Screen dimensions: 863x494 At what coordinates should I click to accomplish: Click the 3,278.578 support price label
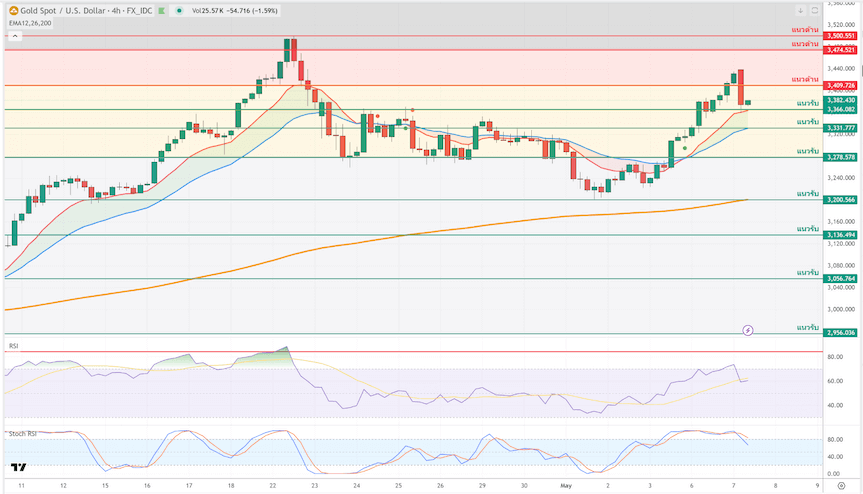tap(840, 157)
